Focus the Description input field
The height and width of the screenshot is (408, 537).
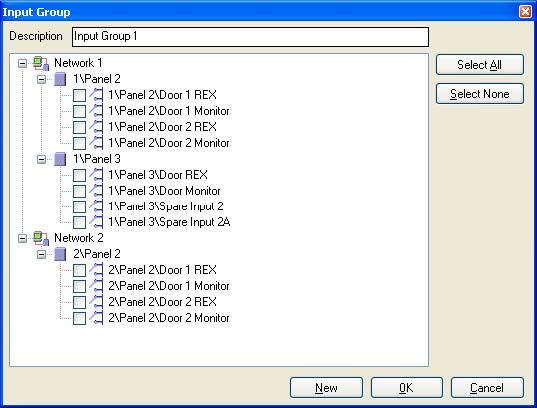coord(250,37)
